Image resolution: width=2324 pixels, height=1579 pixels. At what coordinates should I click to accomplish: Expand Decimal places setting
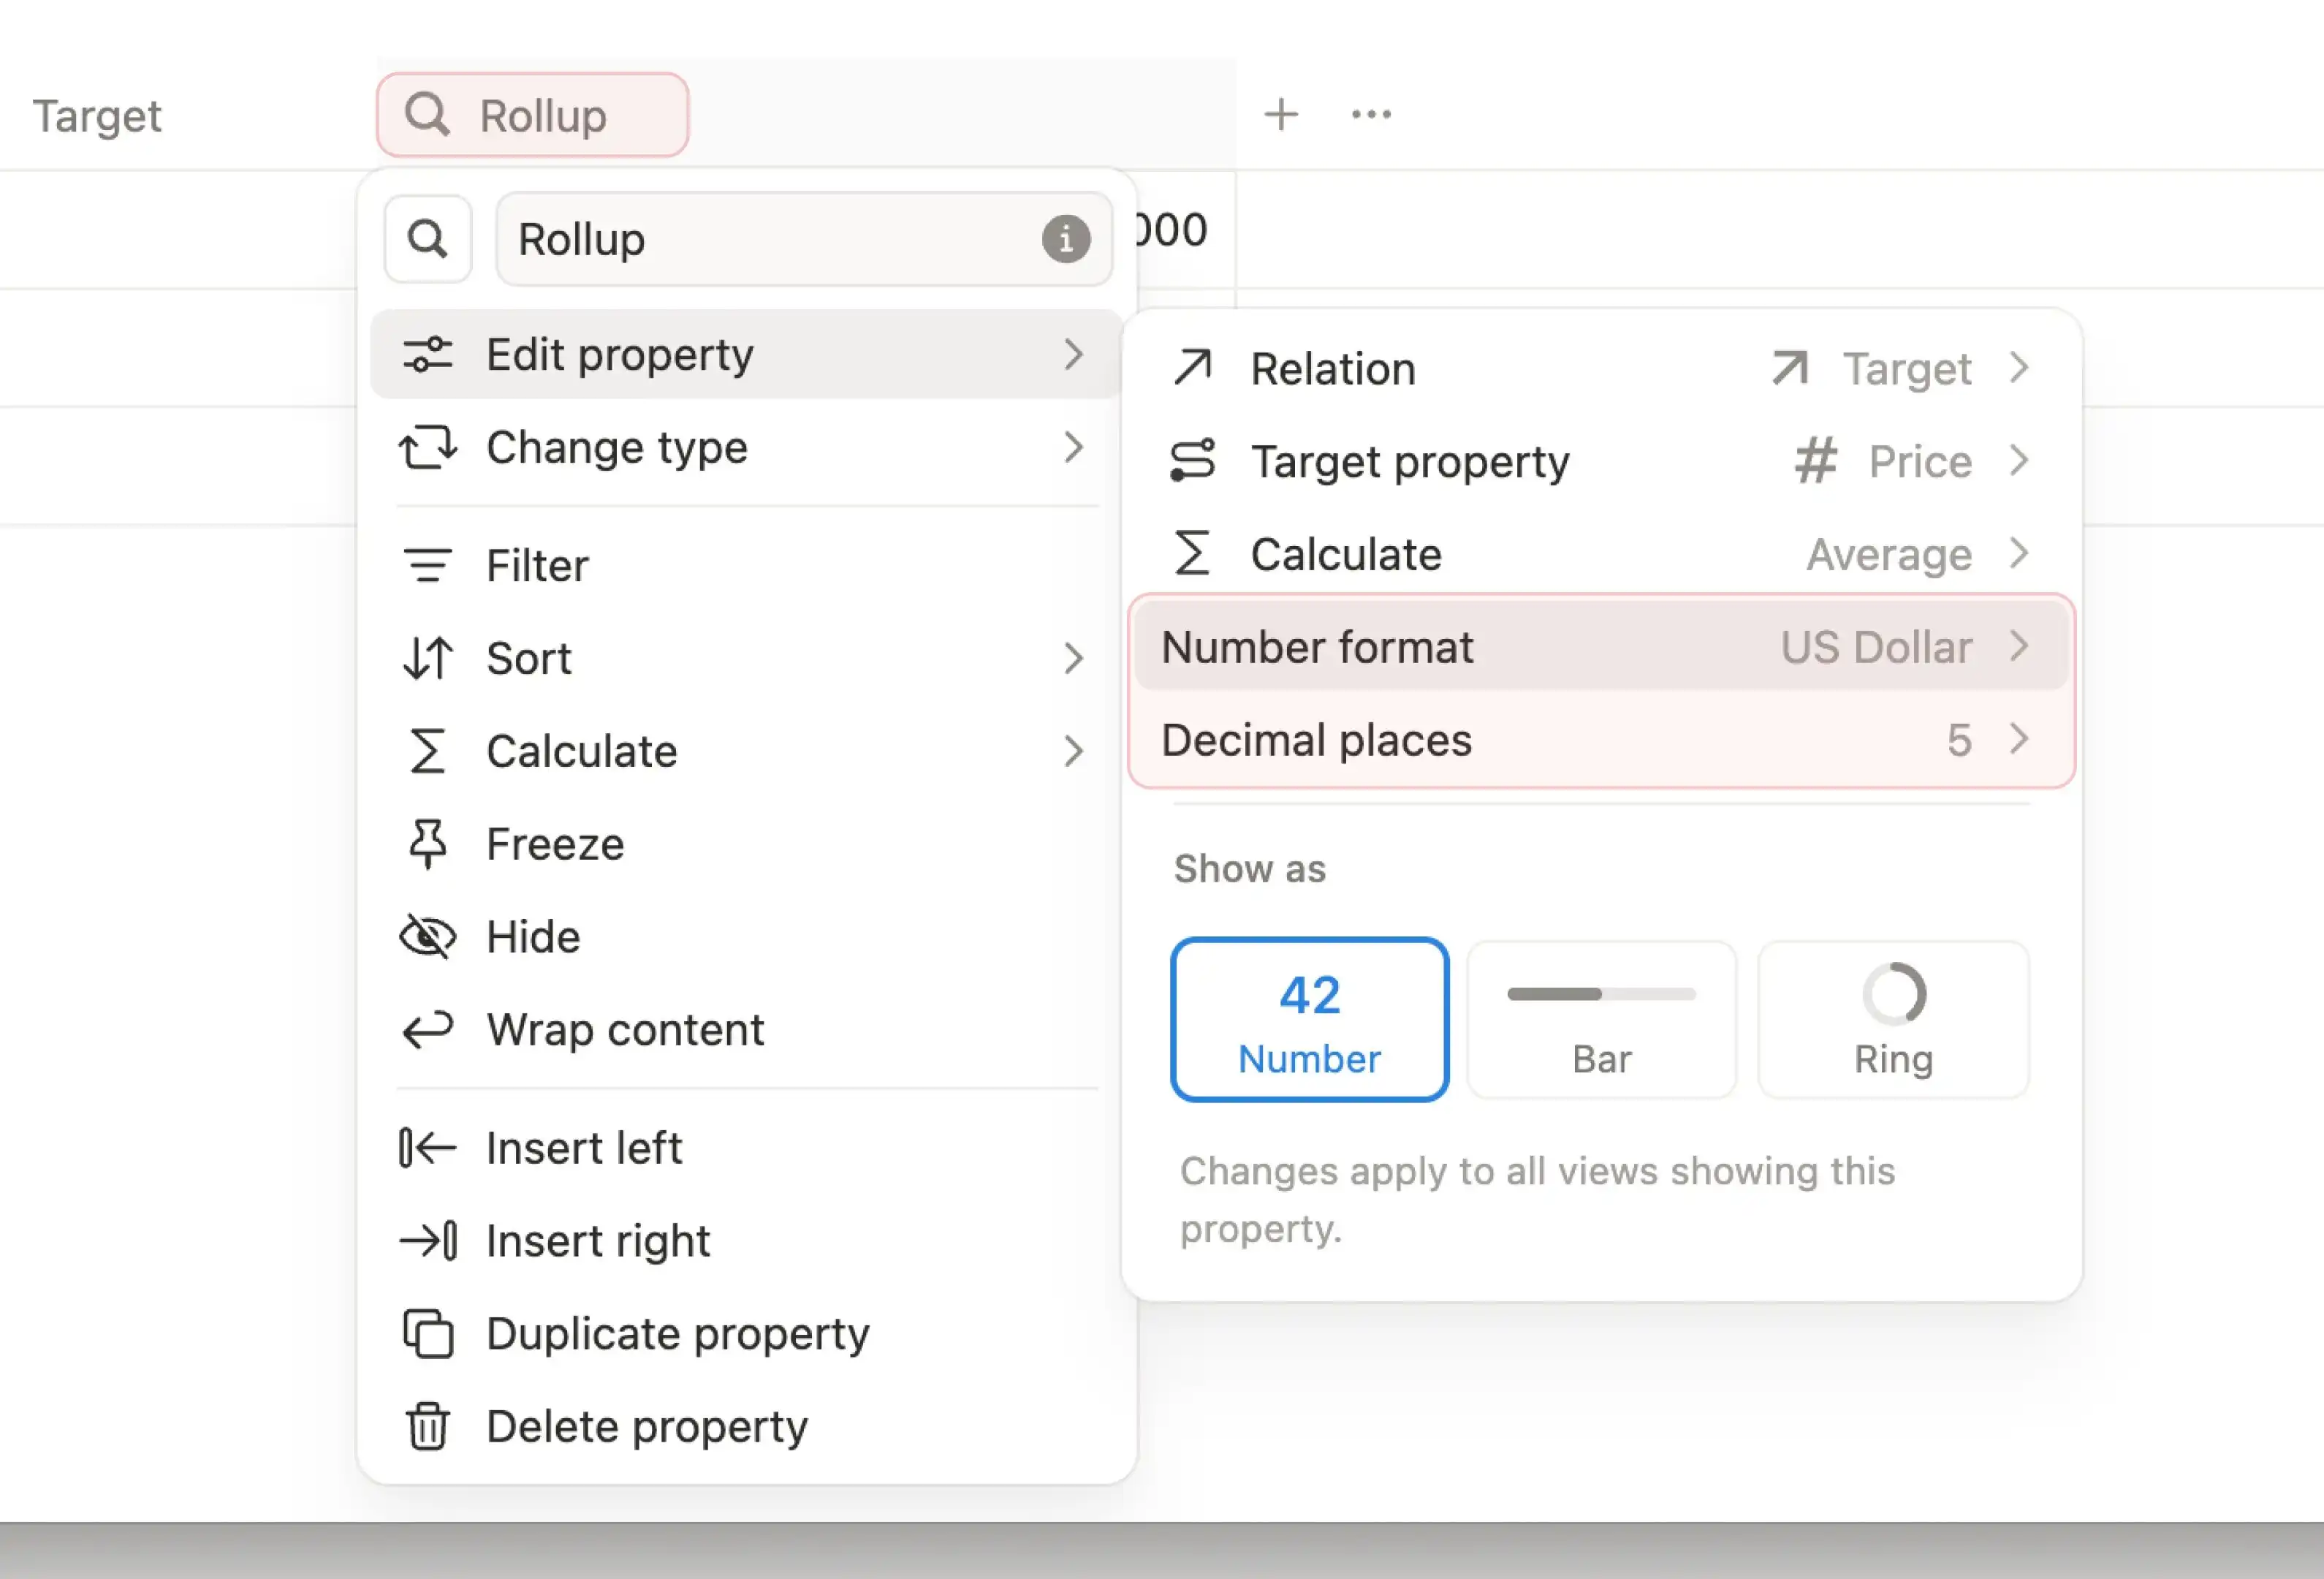coord(1601,740)
